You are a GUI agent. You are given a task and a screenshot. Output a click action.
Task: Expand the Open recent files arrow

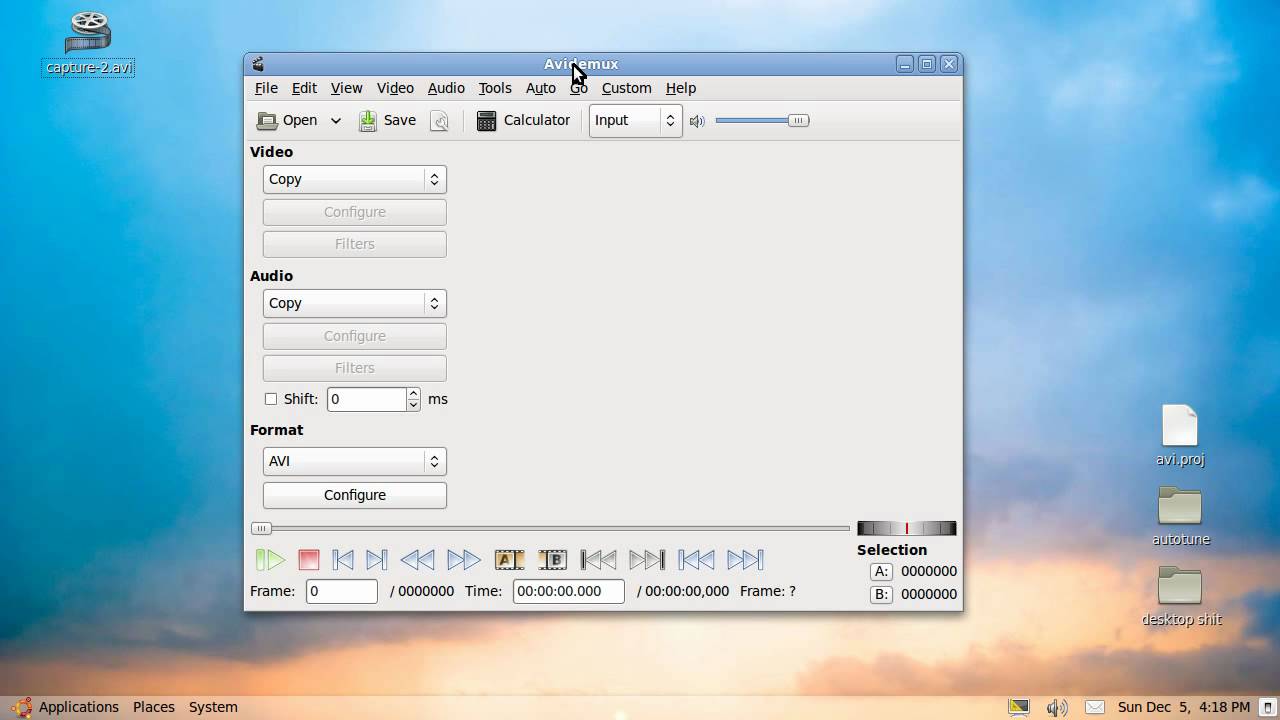click(x=336, y=120)
